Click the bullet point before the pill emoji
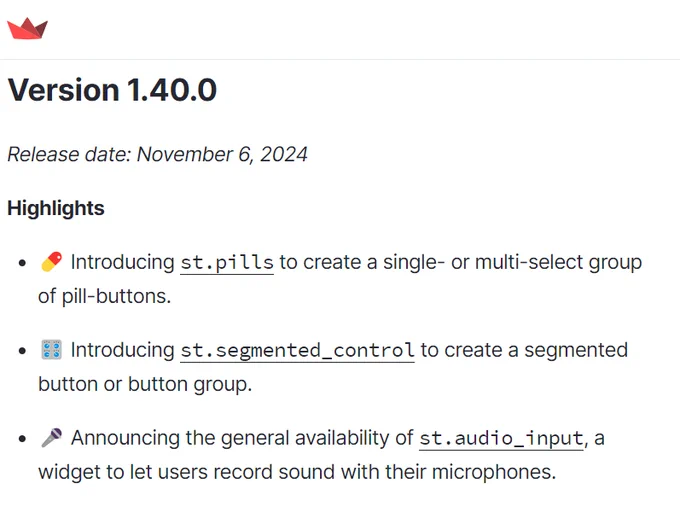 (23, 263)
